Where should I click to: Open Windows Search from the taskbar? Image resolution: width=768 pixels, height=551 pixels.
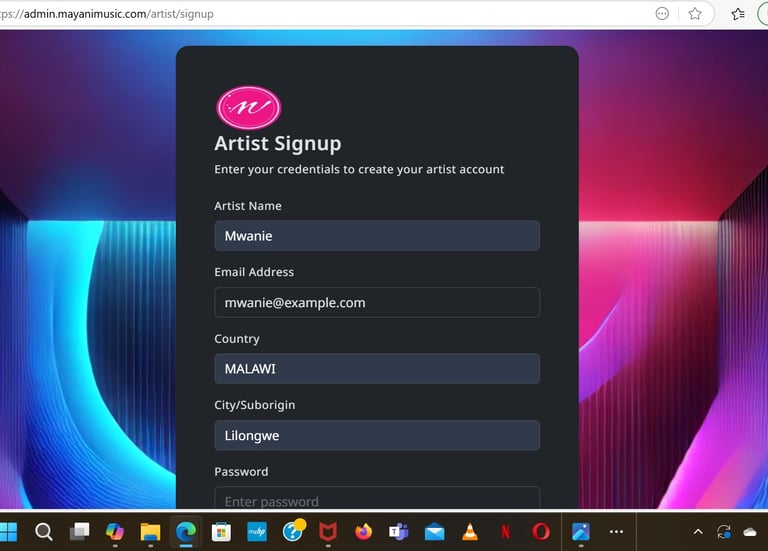(x=44, y=531)
